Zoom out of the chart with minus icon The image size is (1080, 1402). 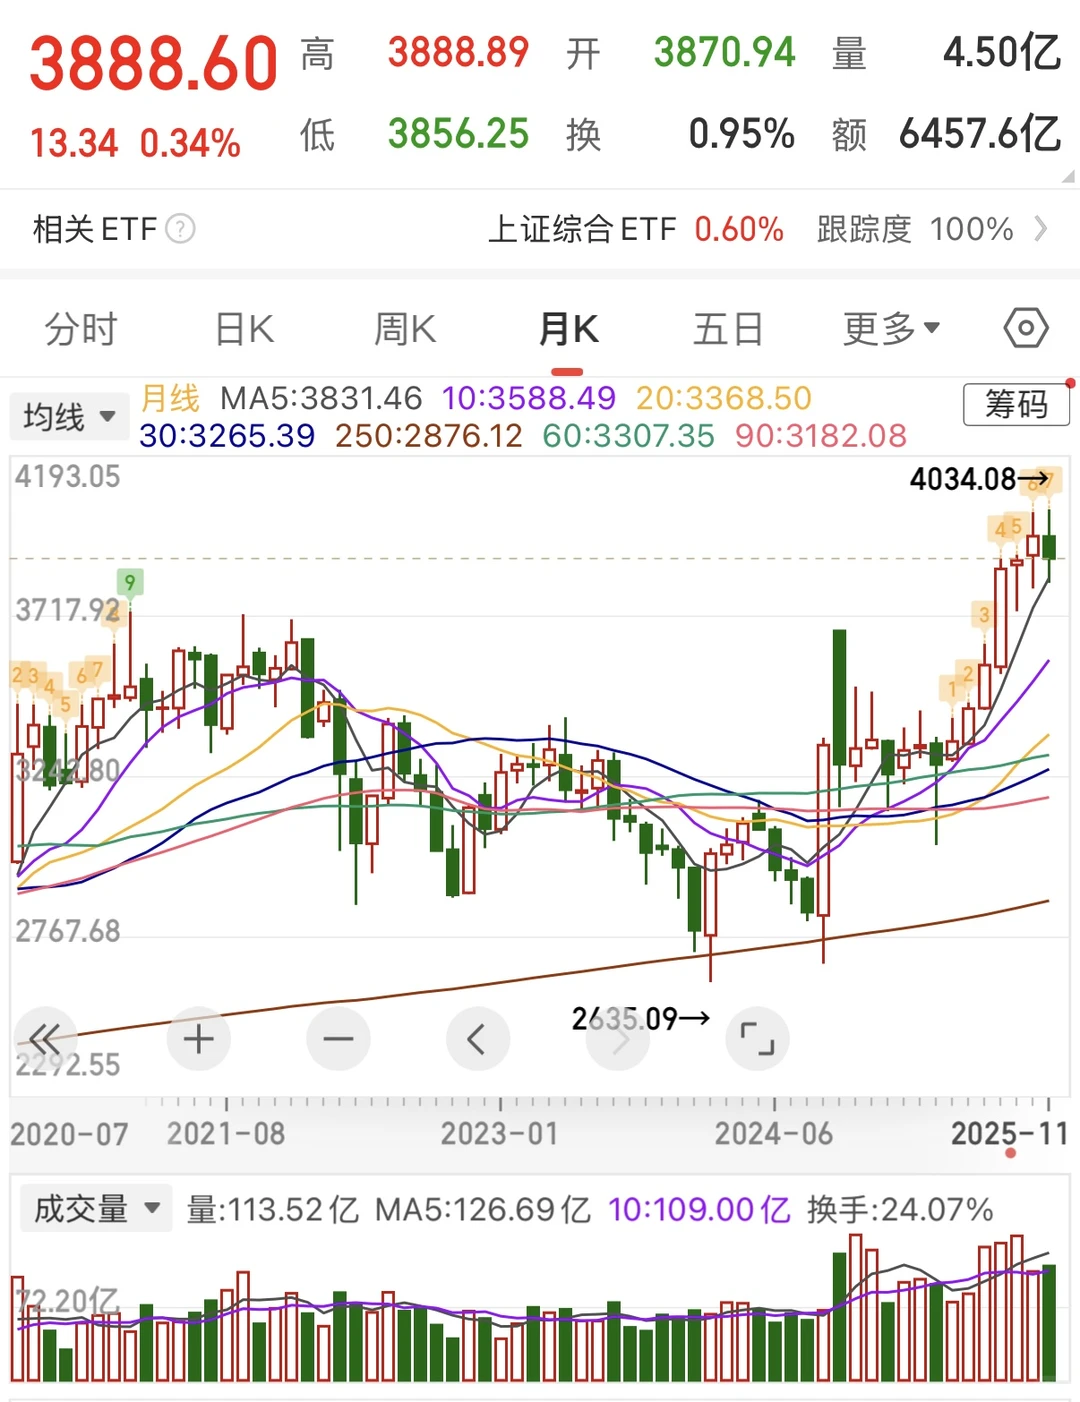tap(338, 1039)
